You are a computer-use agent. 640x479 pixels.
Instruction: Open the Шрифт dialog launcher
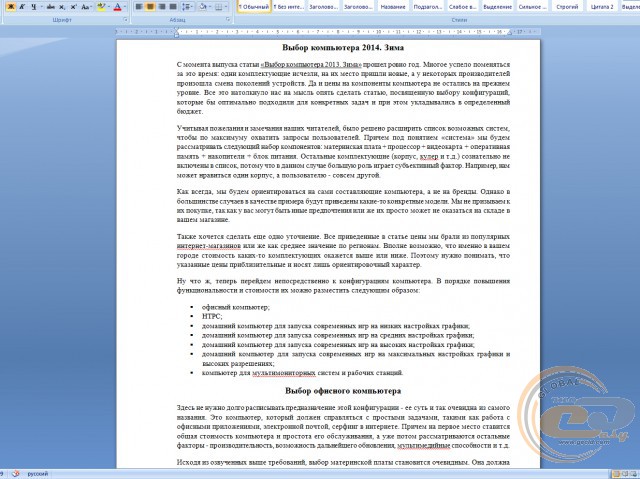tap(125, 20)
